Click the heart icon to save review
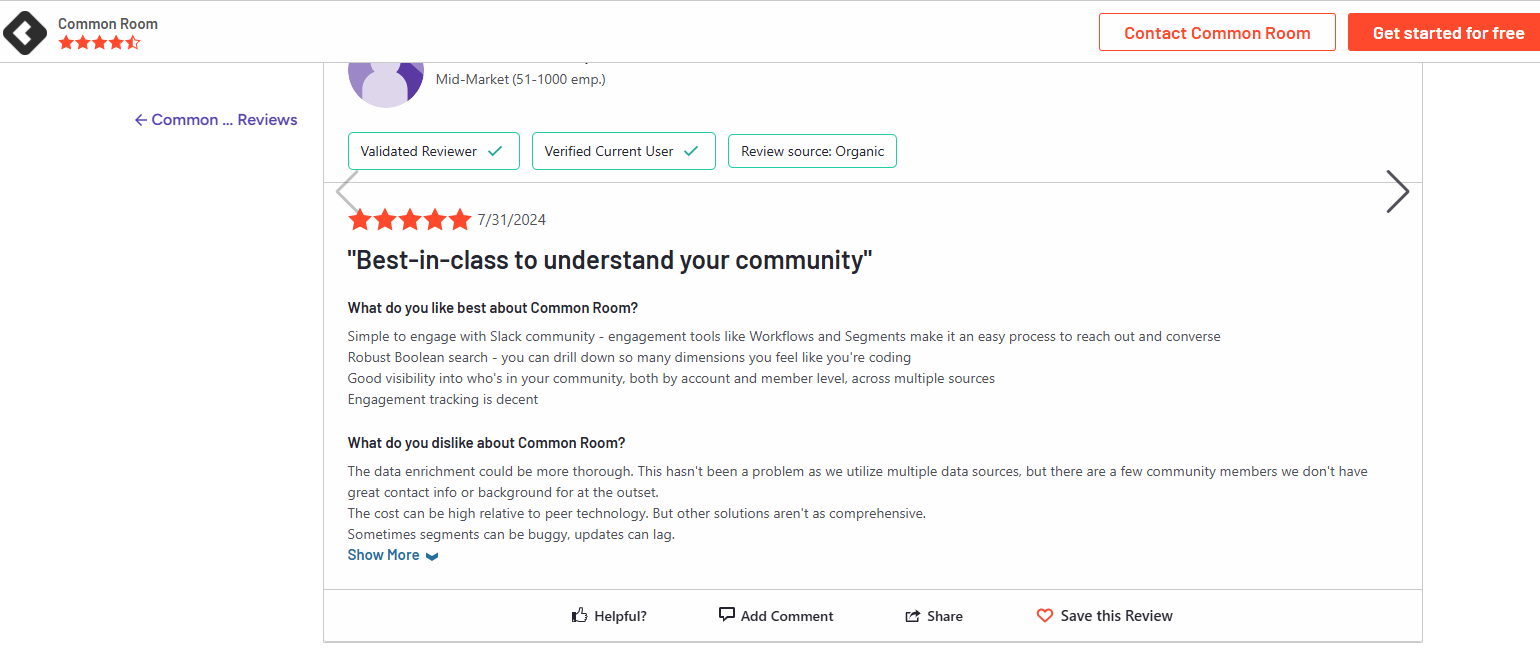 tap(1045, 616)
